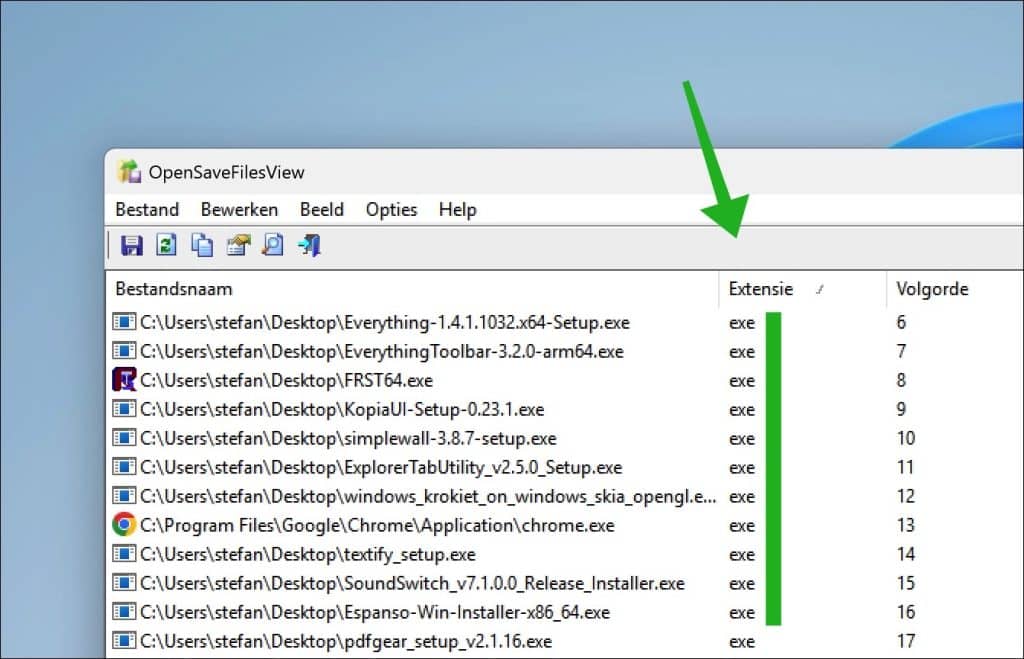The height and width of the screenshot is (659, 1024).
Task: Click Volgorde value 13
Action: 906,525
